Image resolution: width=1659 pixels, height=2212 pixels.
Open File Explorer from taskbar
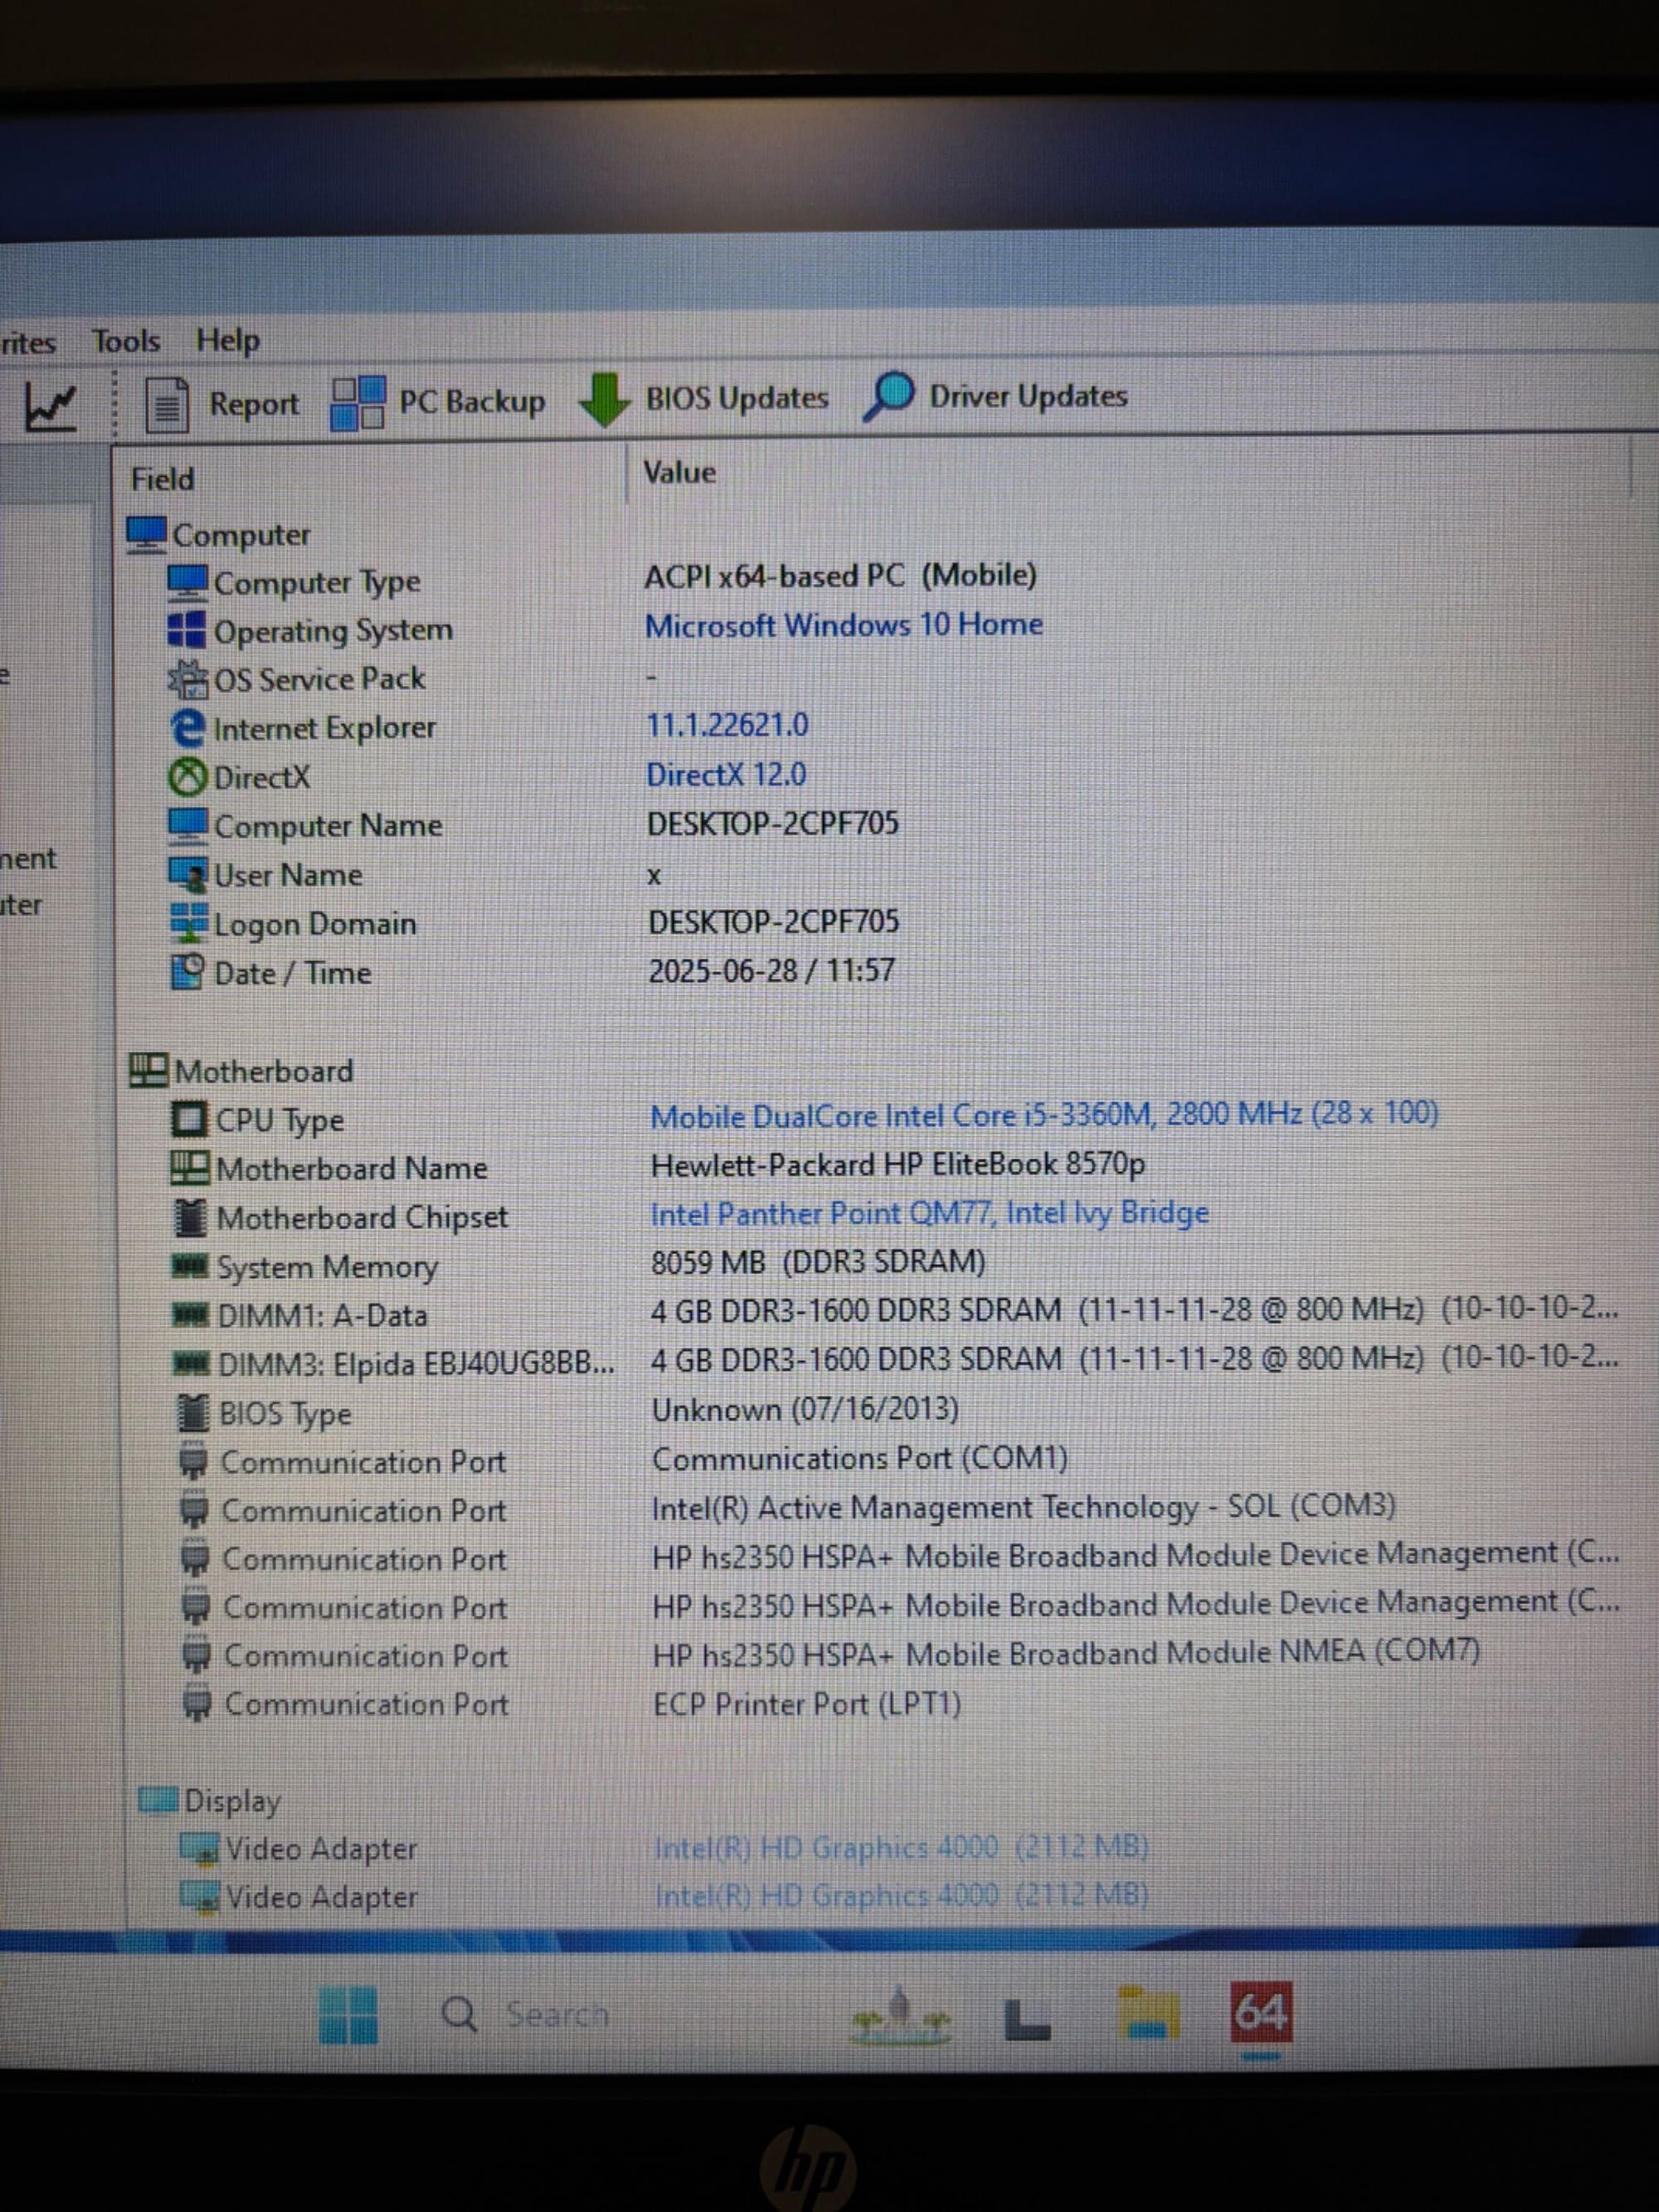1148,2013
